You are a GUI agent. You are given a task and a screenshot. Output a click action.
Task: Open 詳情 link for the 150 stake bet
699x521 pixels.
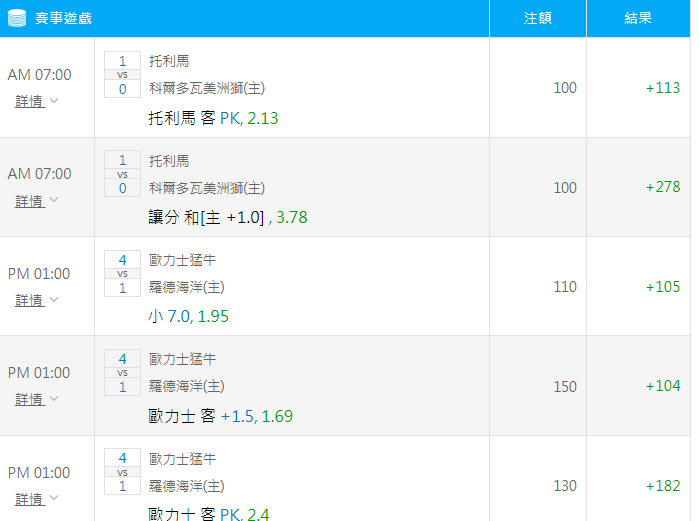click(x=29, y=399)
